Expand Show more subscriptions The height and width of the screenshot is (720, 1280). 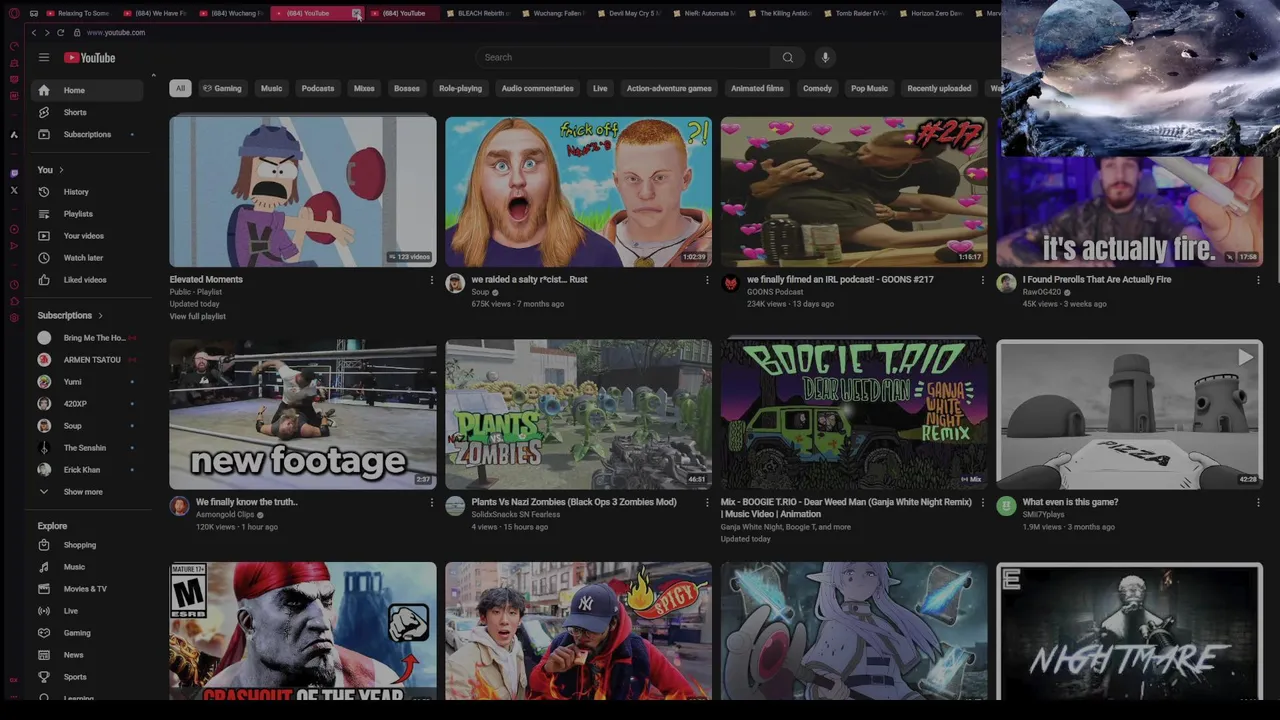click(x=87, y=492)
